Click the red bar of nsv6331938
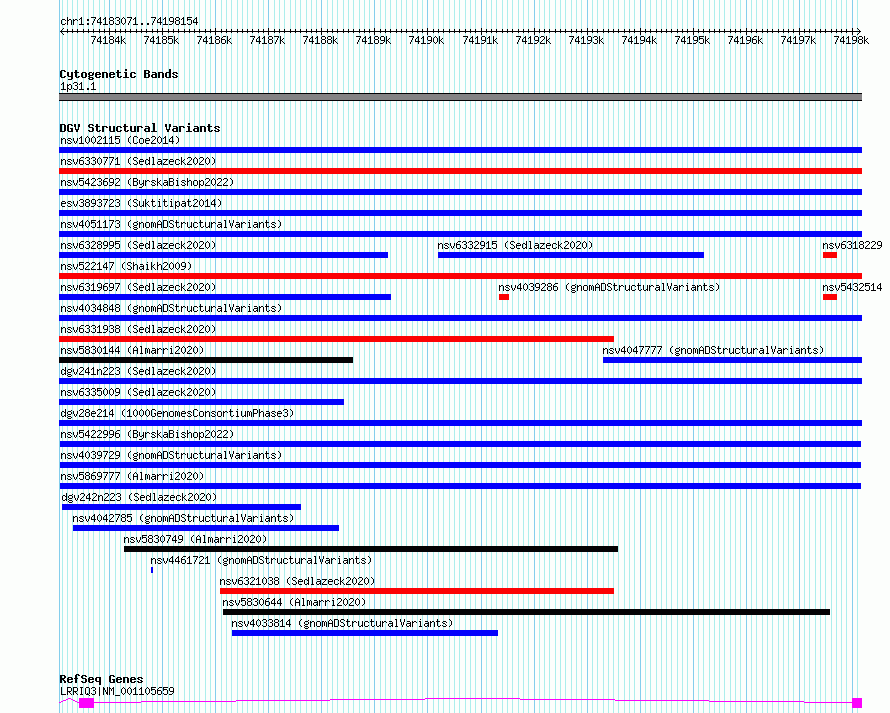 (x=337, y=339)
